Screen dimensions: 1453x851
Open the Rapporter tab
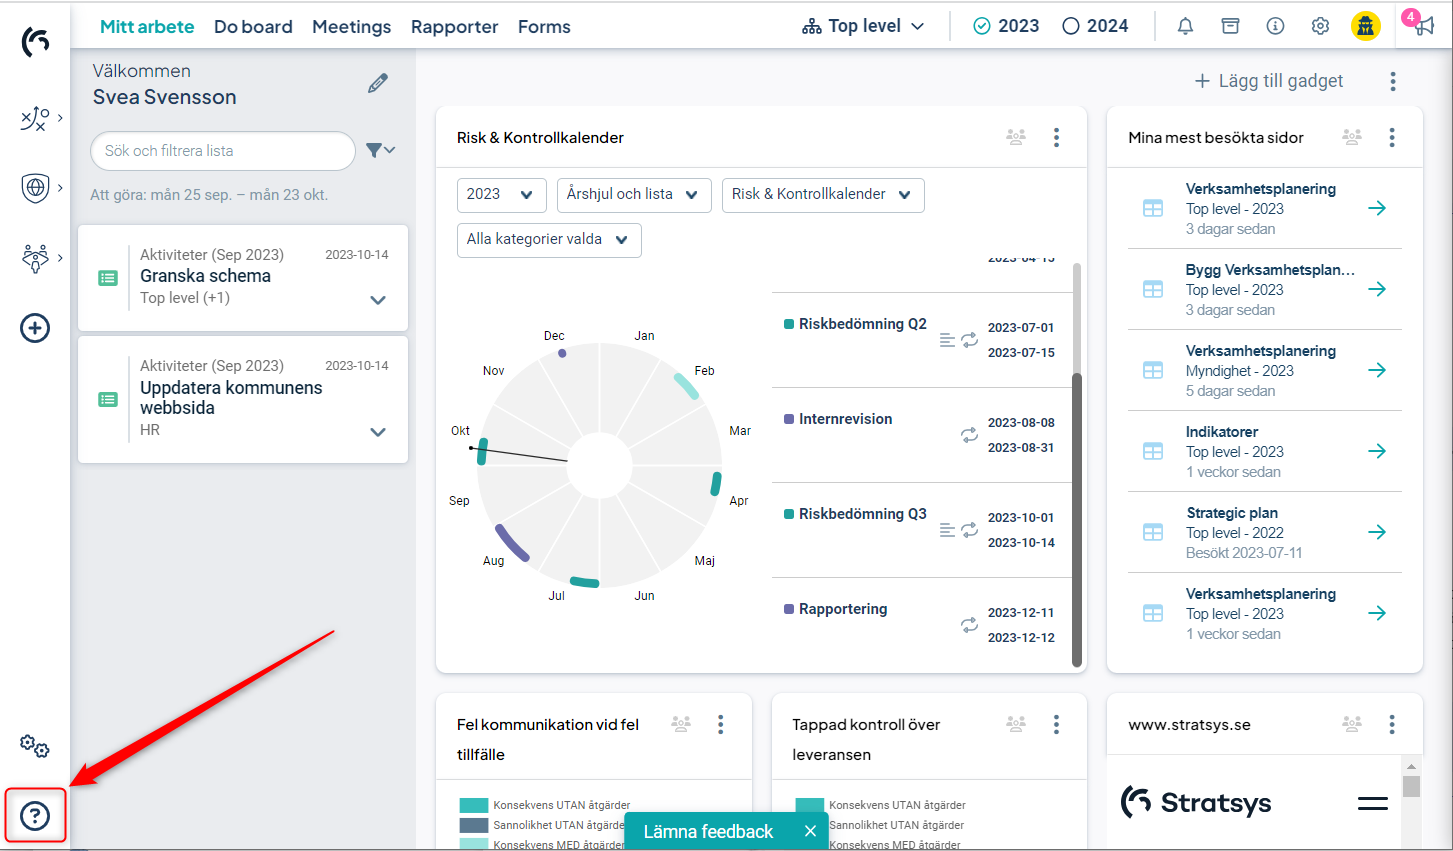coord(454,27)
